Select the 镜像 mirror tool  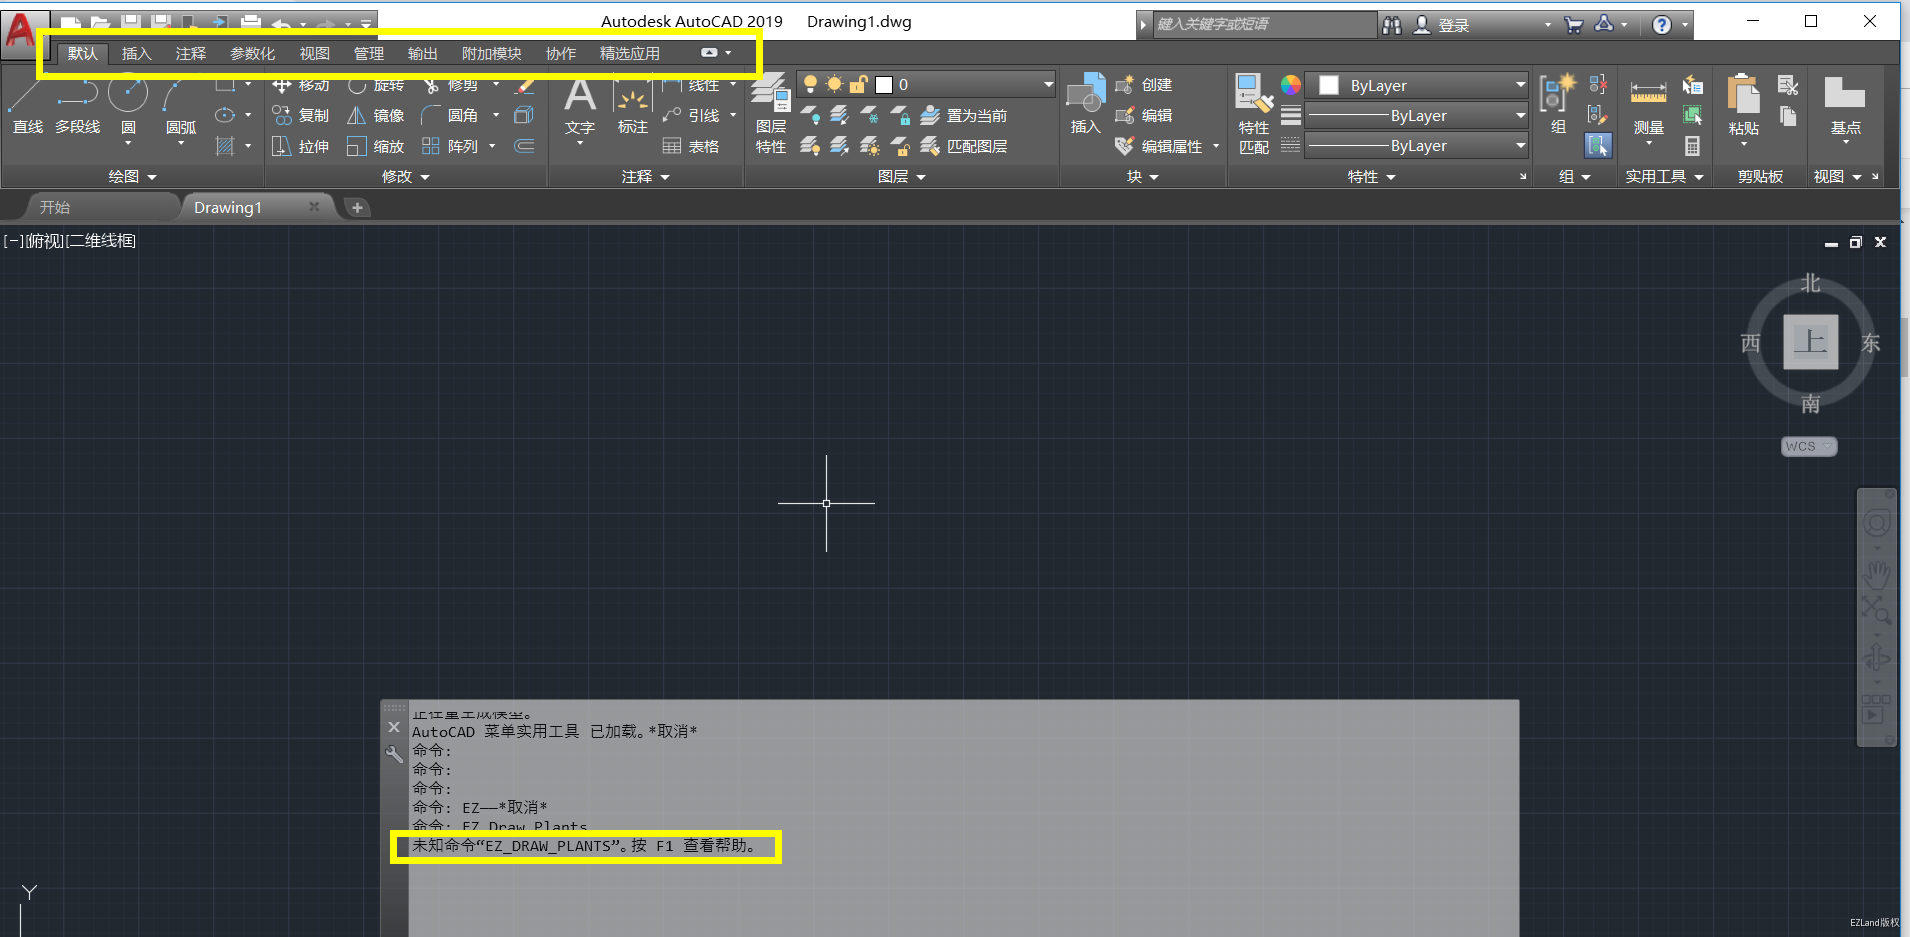click(376, 116)
